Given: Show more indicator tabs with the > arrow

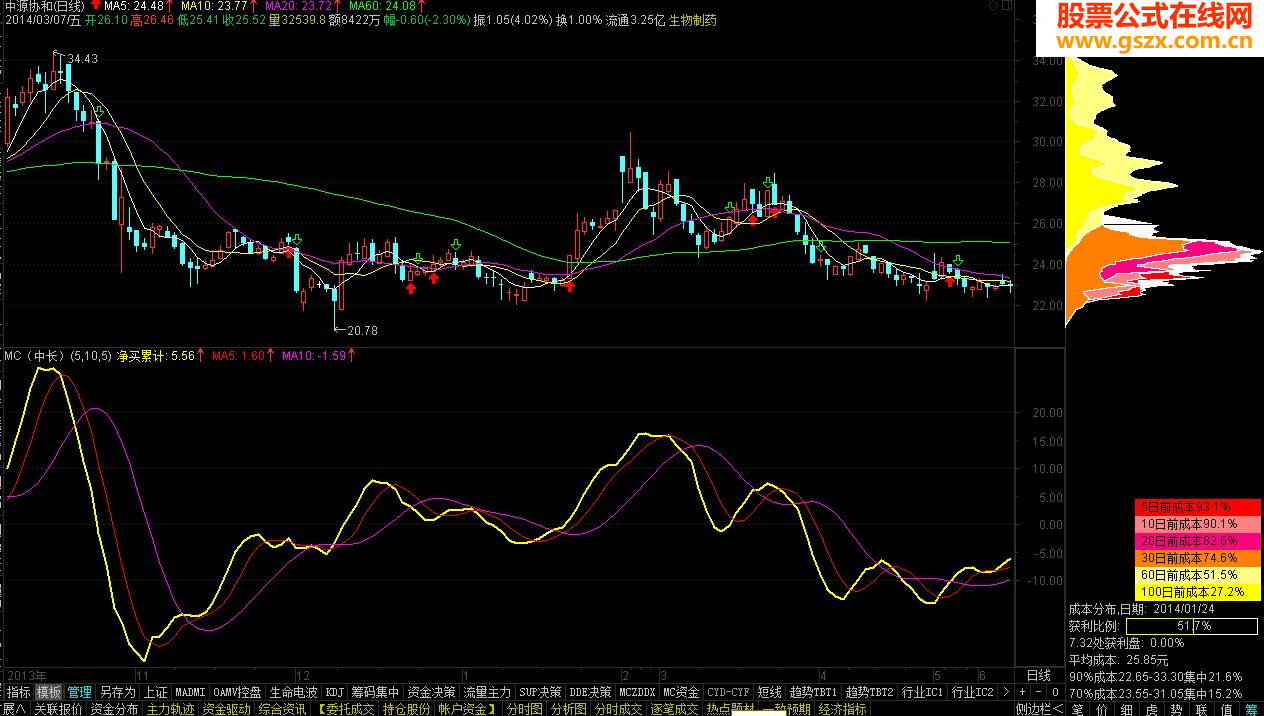Looking at the screenshot, I should click(1007, 692).
